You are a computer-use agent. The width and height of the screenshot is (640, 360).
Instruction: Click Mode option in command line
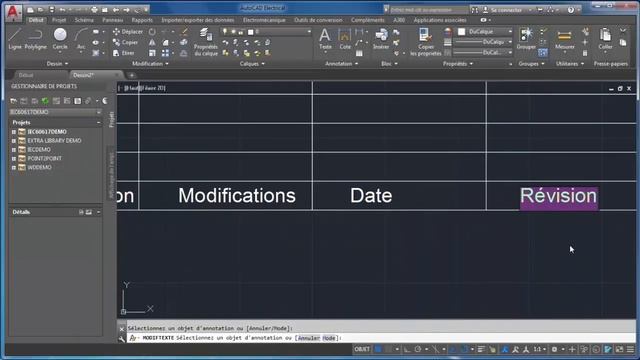click(x=329, y=338)
